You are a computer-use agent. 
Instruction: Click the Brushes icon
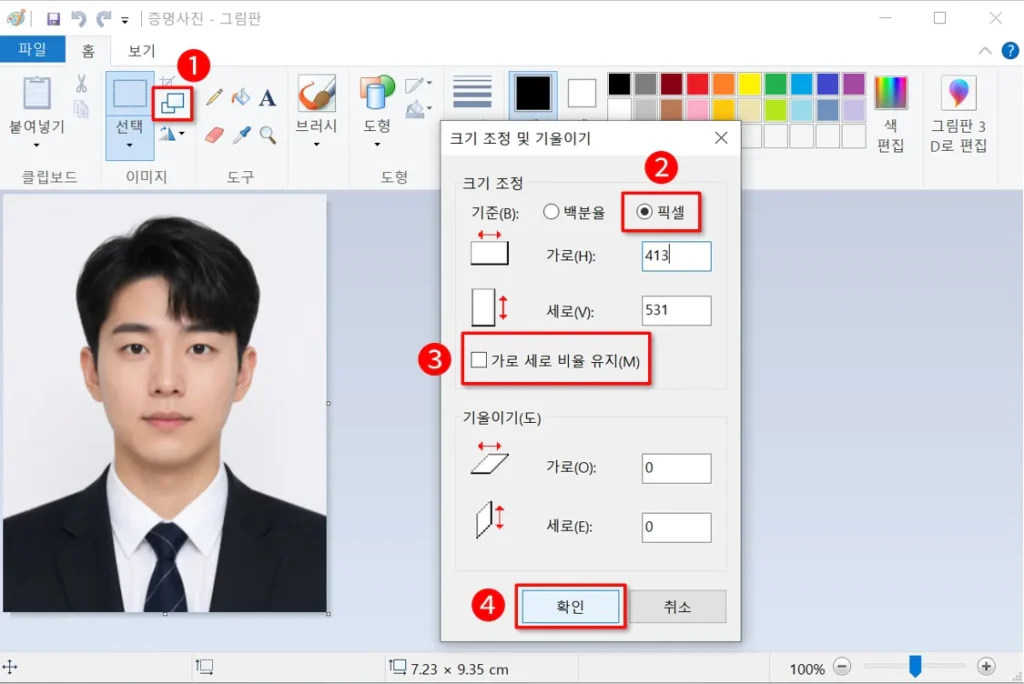317,93
